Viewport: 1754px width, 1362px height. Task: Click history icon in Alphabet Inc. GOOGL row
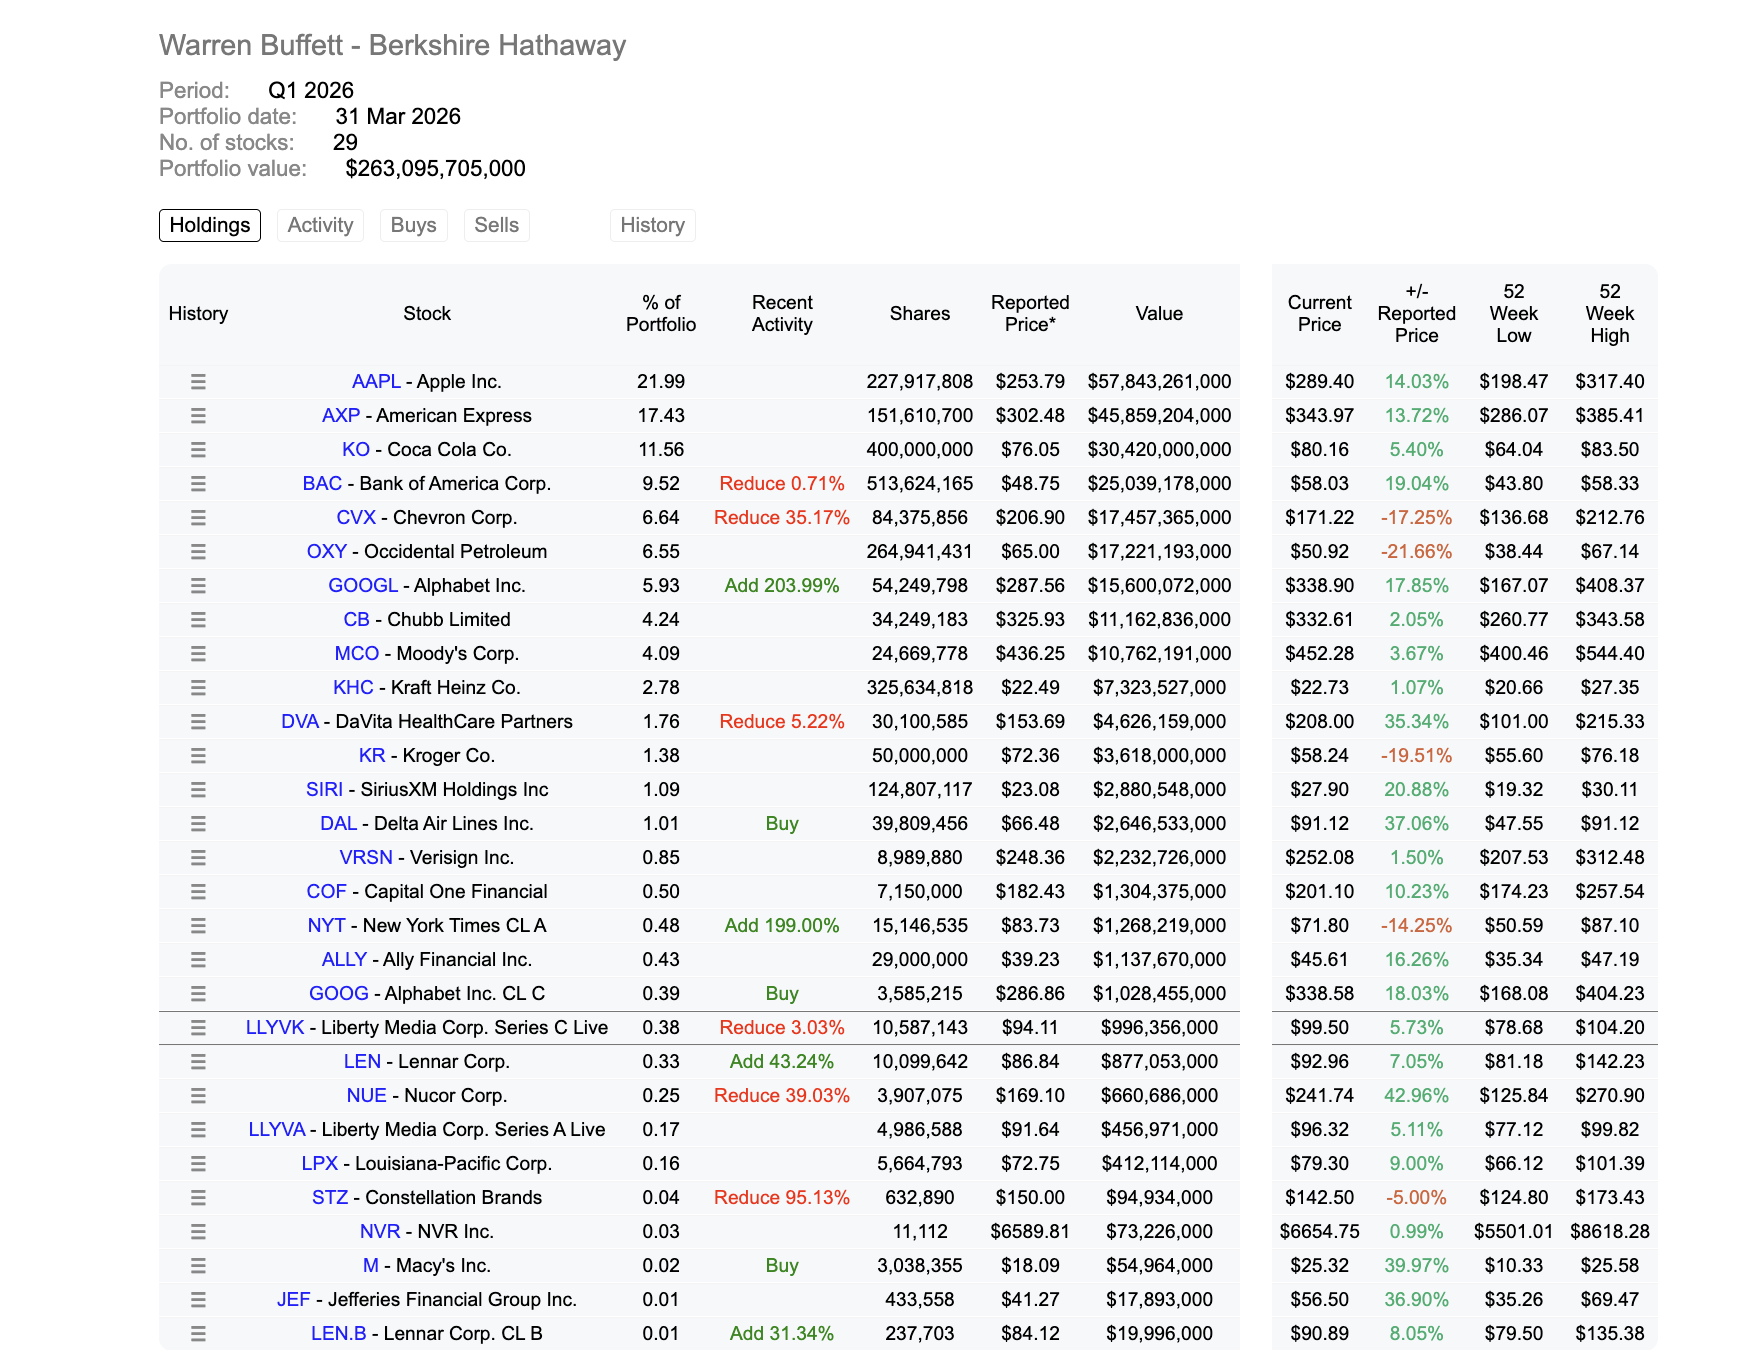[x=198, y=585]
